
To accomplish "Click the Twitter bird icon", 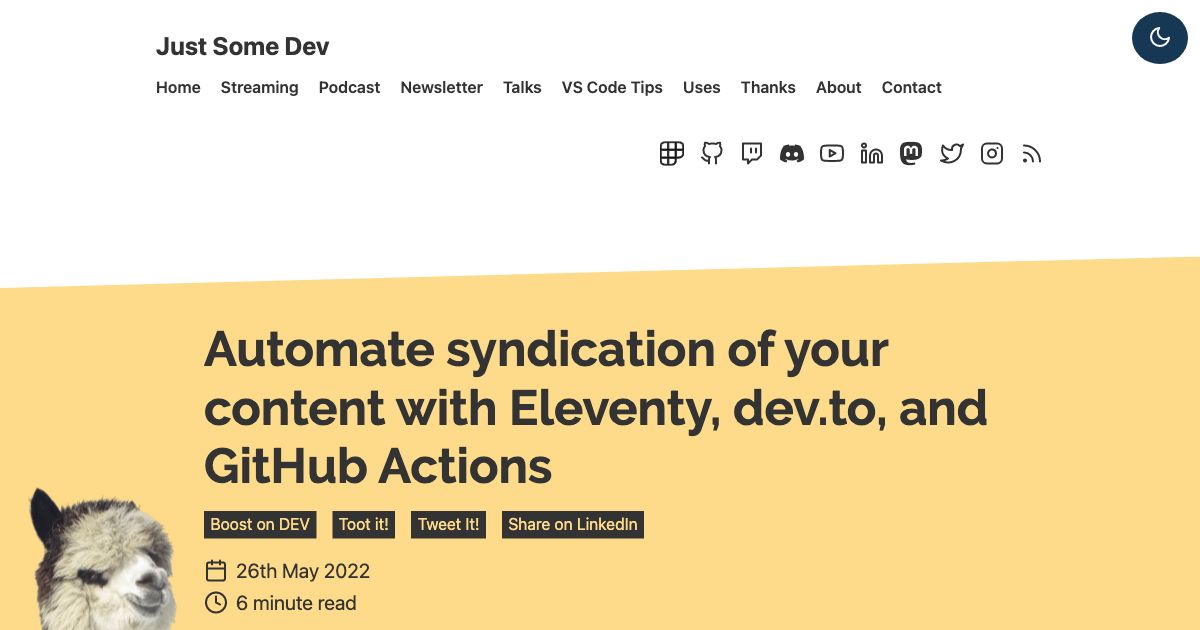I will [951, 153].
